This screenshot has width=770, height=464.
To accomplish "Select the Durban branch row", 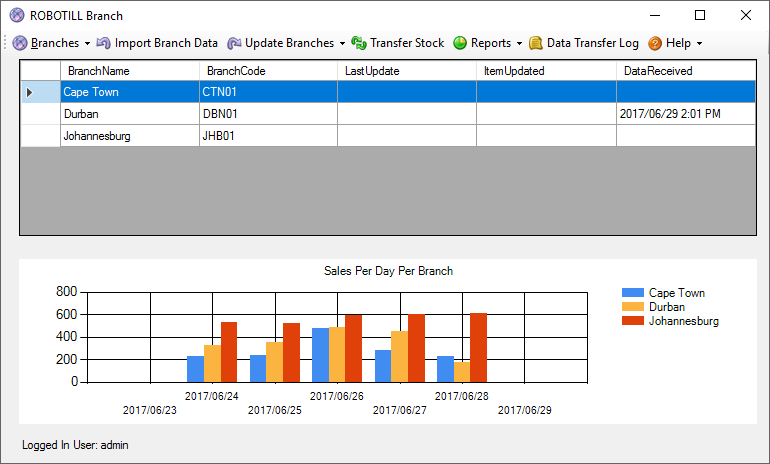I will click(x=129, y=114).
